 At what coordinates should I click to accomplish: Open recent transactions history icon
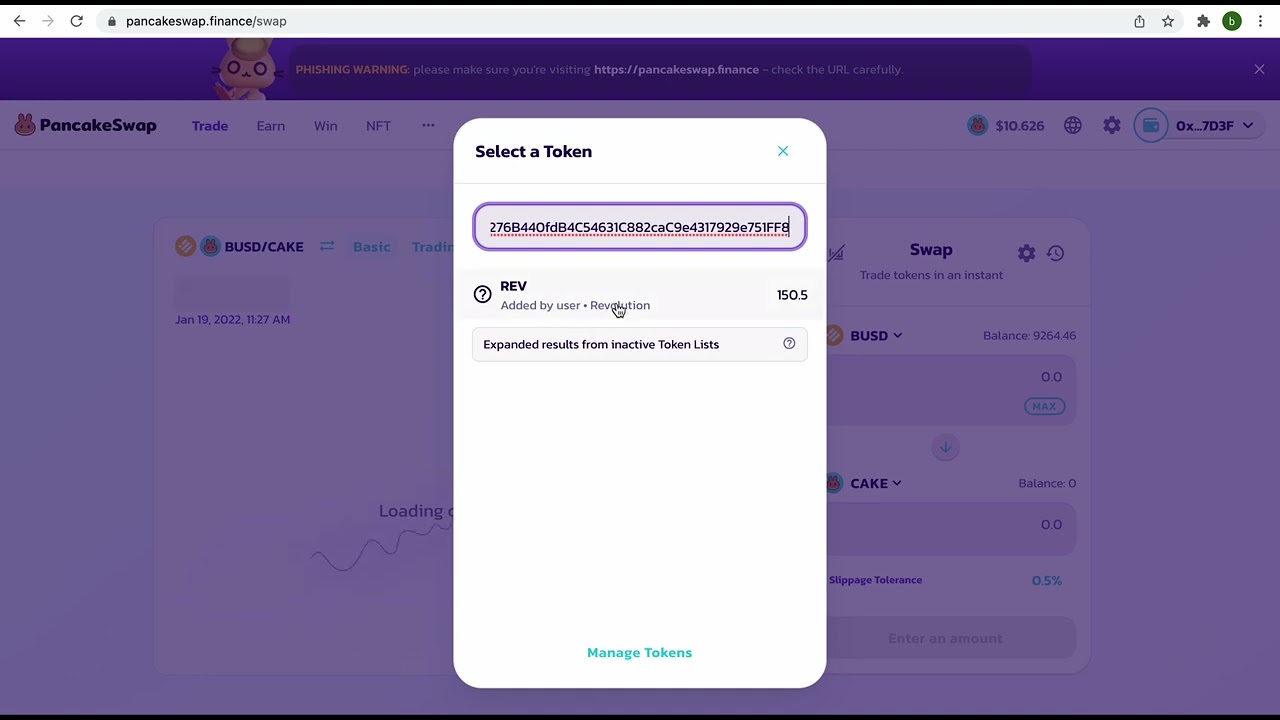pyautogui.click(x=1055, y=253)
